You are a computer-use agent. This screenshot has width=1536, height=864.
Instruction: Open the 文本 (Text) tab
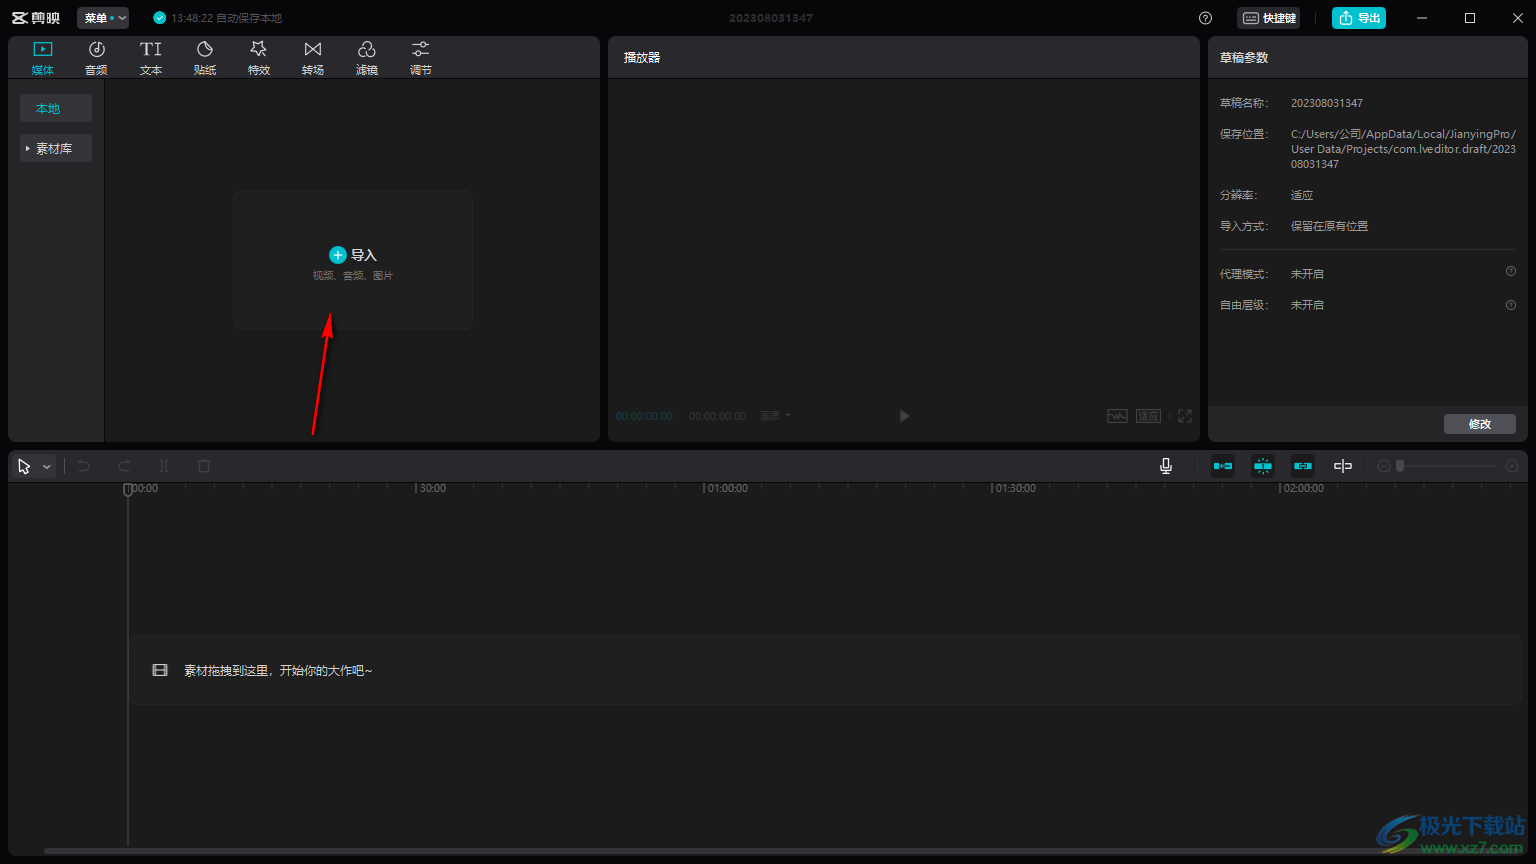coord(150,58)
